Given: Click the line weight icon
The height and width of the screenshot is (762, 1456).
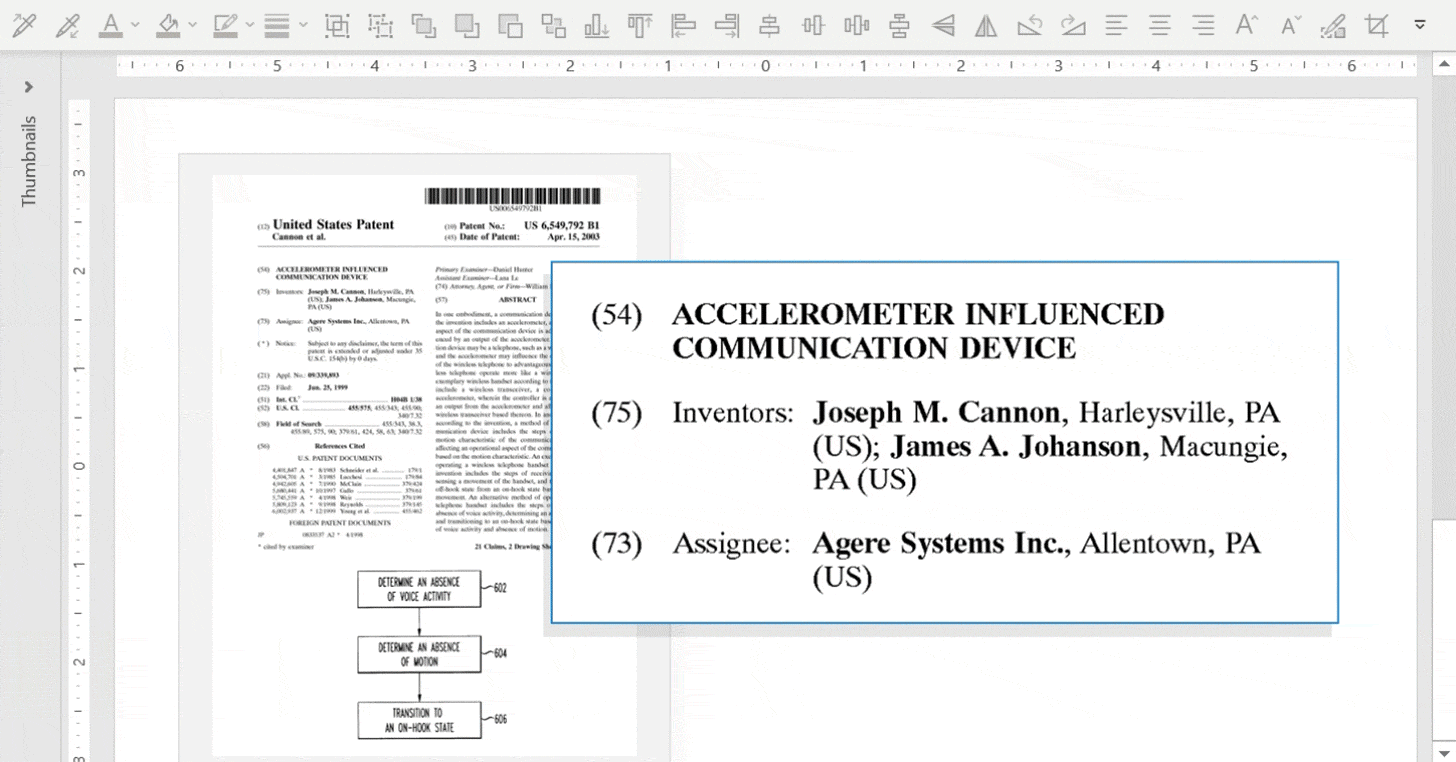Looking at the screenshot, I should (277, 25).
